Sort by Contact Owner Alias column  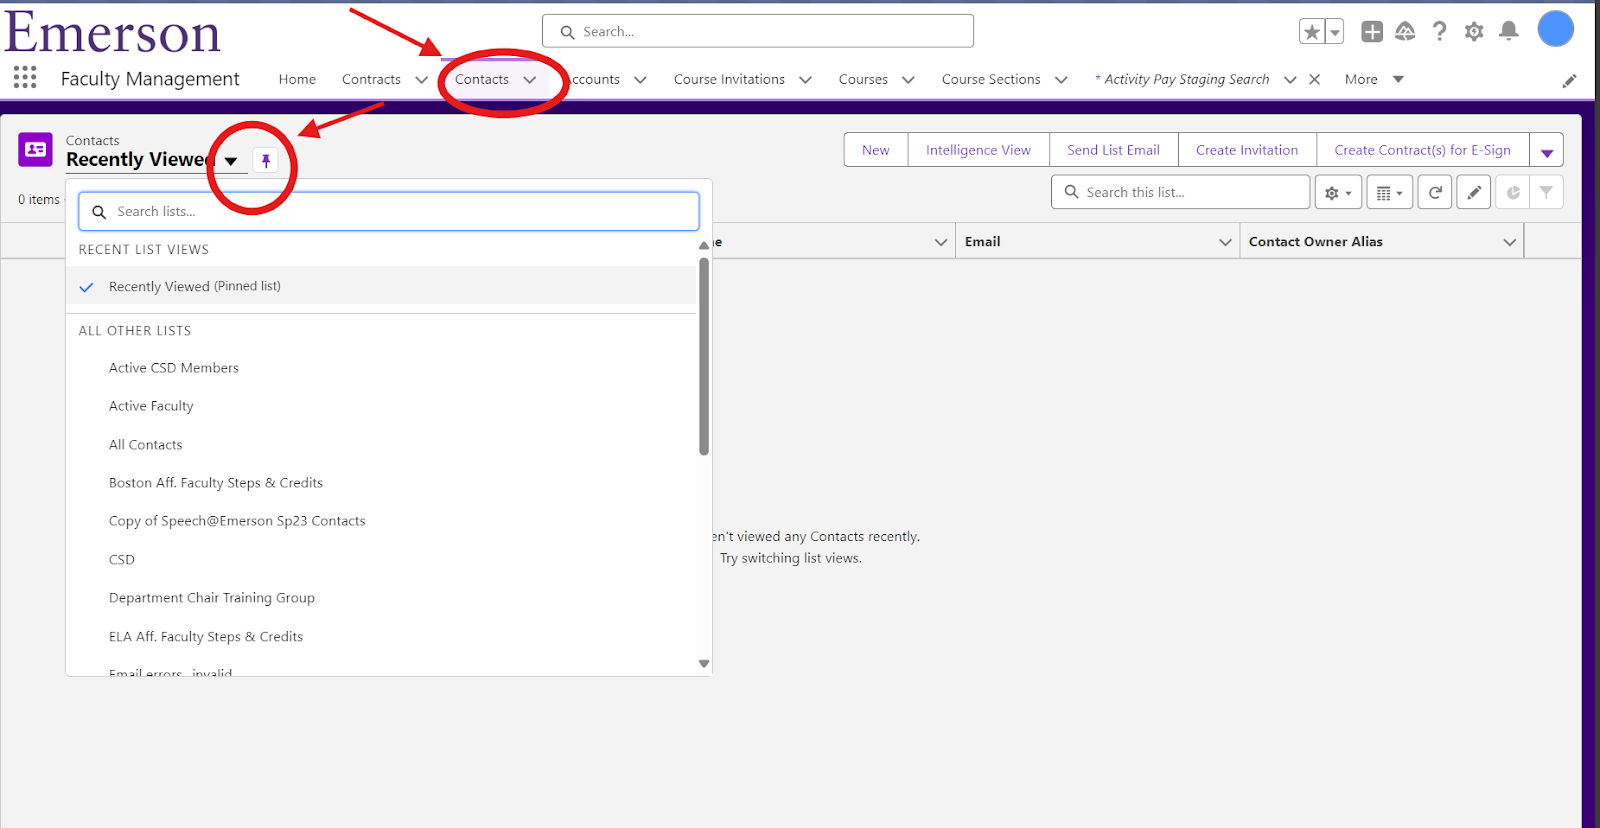pyautogui.click(x=1316, y=242)
